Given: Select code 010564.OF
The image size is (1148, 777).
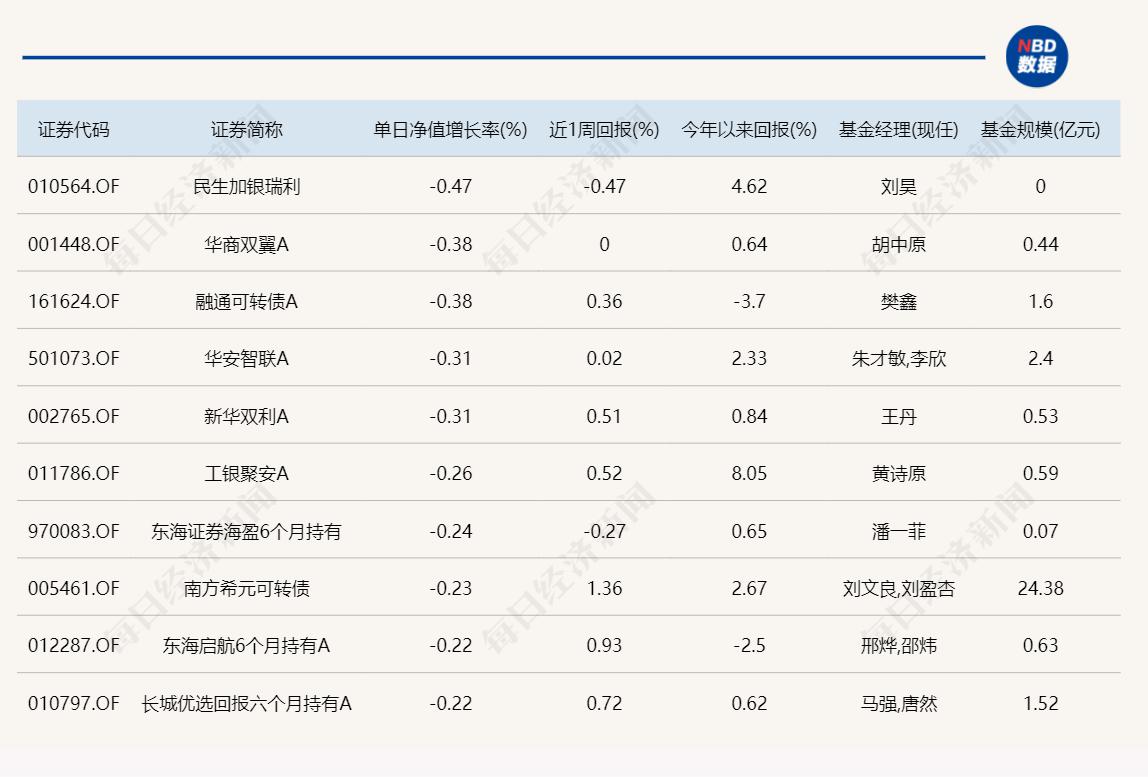Looking at the screenshot, I should pyautogui.click(x=73, y=186).
